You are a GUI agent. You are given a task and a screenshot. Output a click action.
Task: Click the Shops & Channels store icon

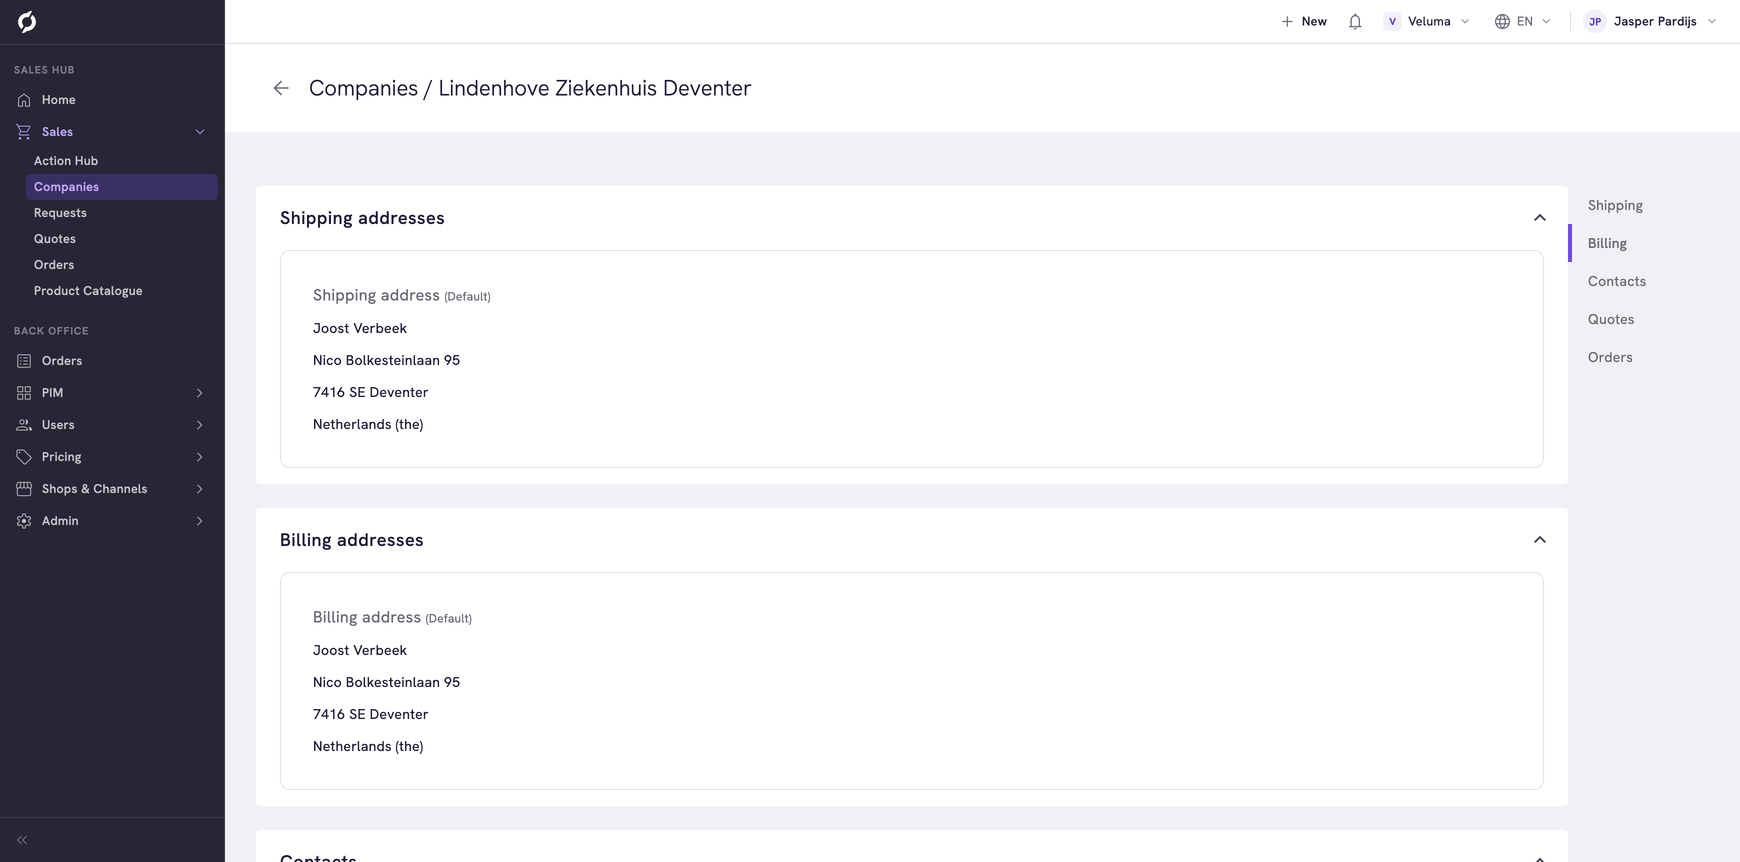[x=24, y=489]
